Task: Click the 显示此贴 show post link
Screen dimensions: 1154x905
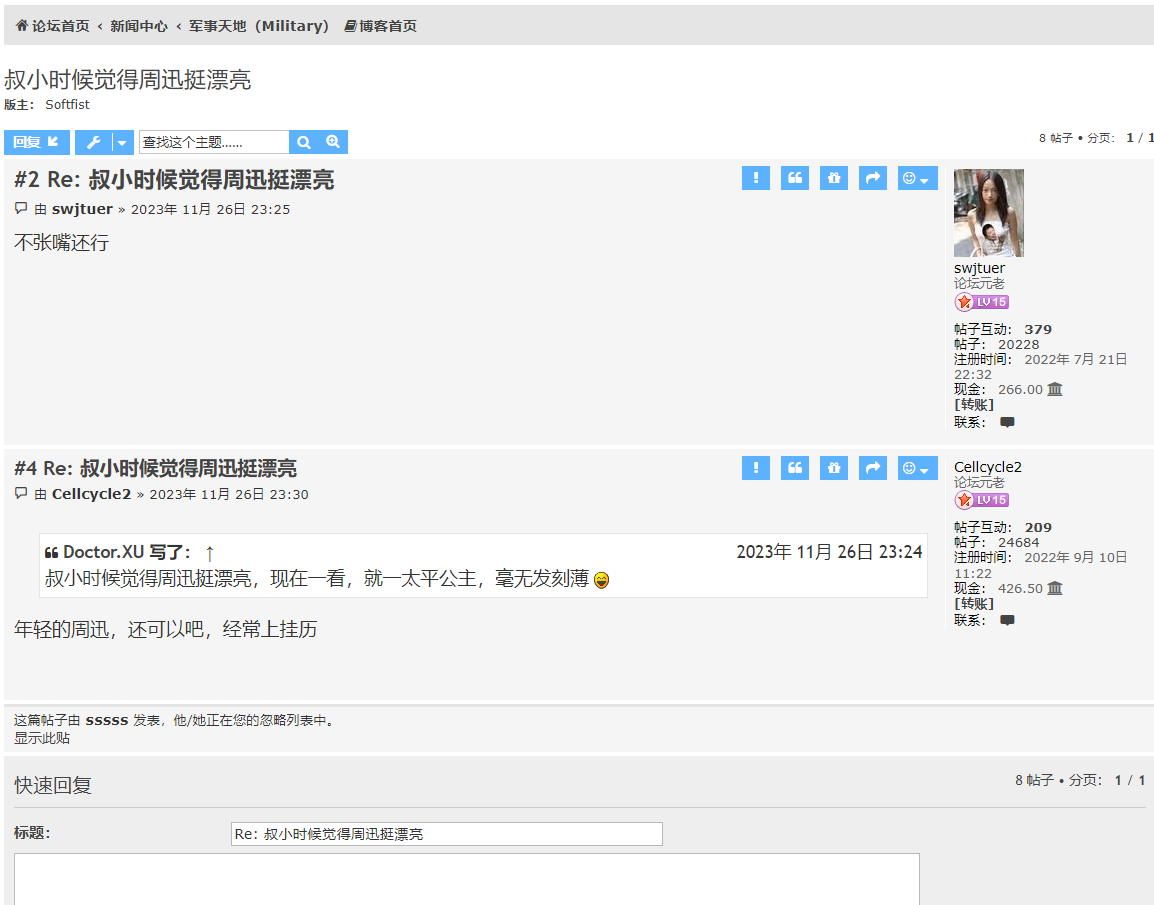Action: [42, 738]
